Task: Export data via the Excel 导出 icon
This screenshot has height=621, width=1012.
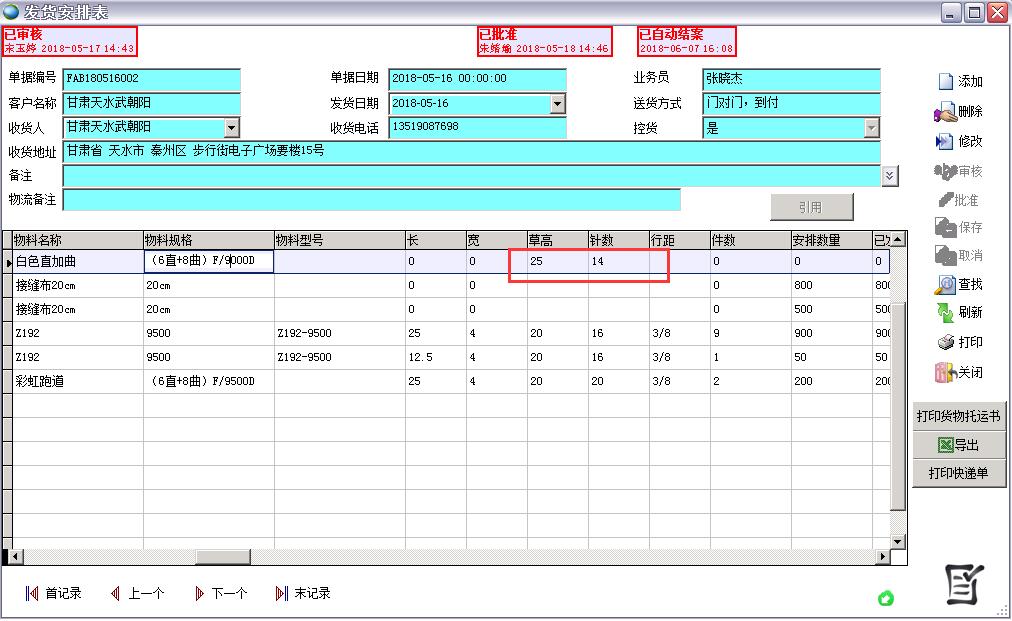Action: click(958, 445)
